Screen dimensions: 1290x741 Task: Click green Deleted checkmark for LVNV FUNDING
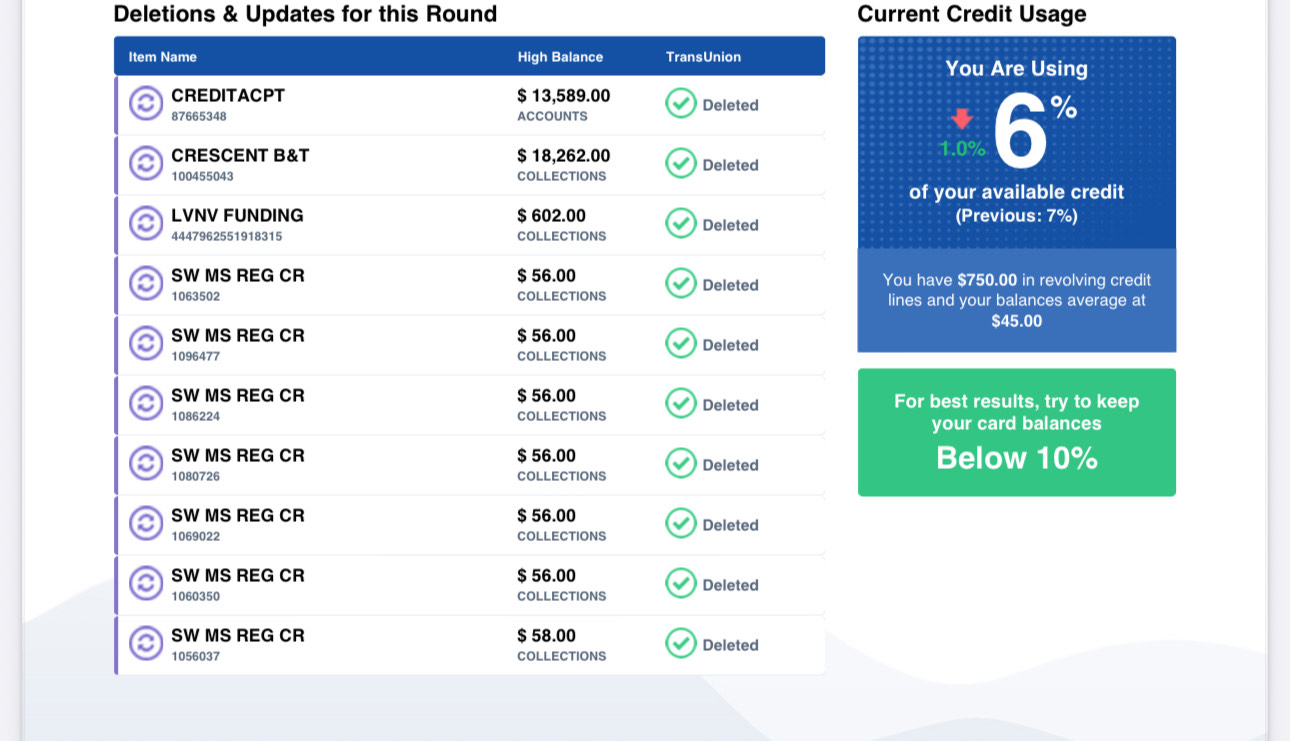(681, 223)
